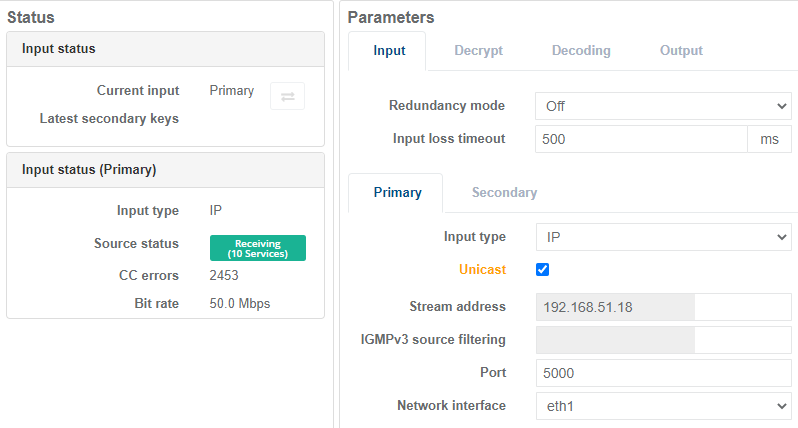Screen dimensions: 798x428
Task: Open the Network interface eth1 dropdown
Action: click(x=662, y=406)
